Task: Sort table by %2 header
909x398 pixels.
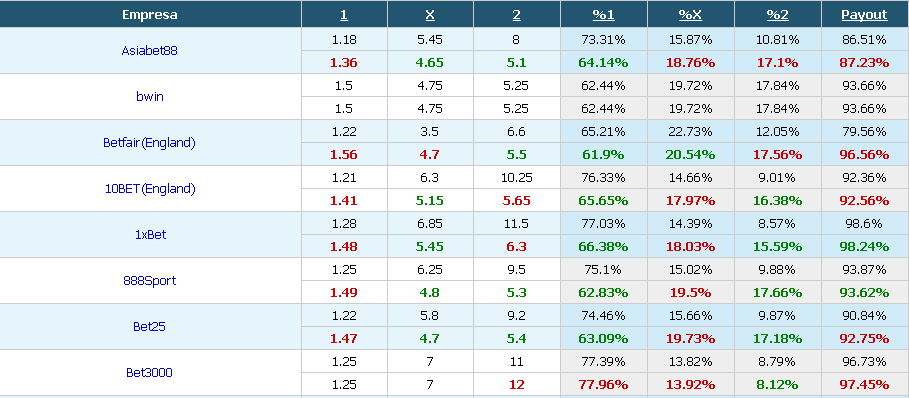Action: coord(777,15)
